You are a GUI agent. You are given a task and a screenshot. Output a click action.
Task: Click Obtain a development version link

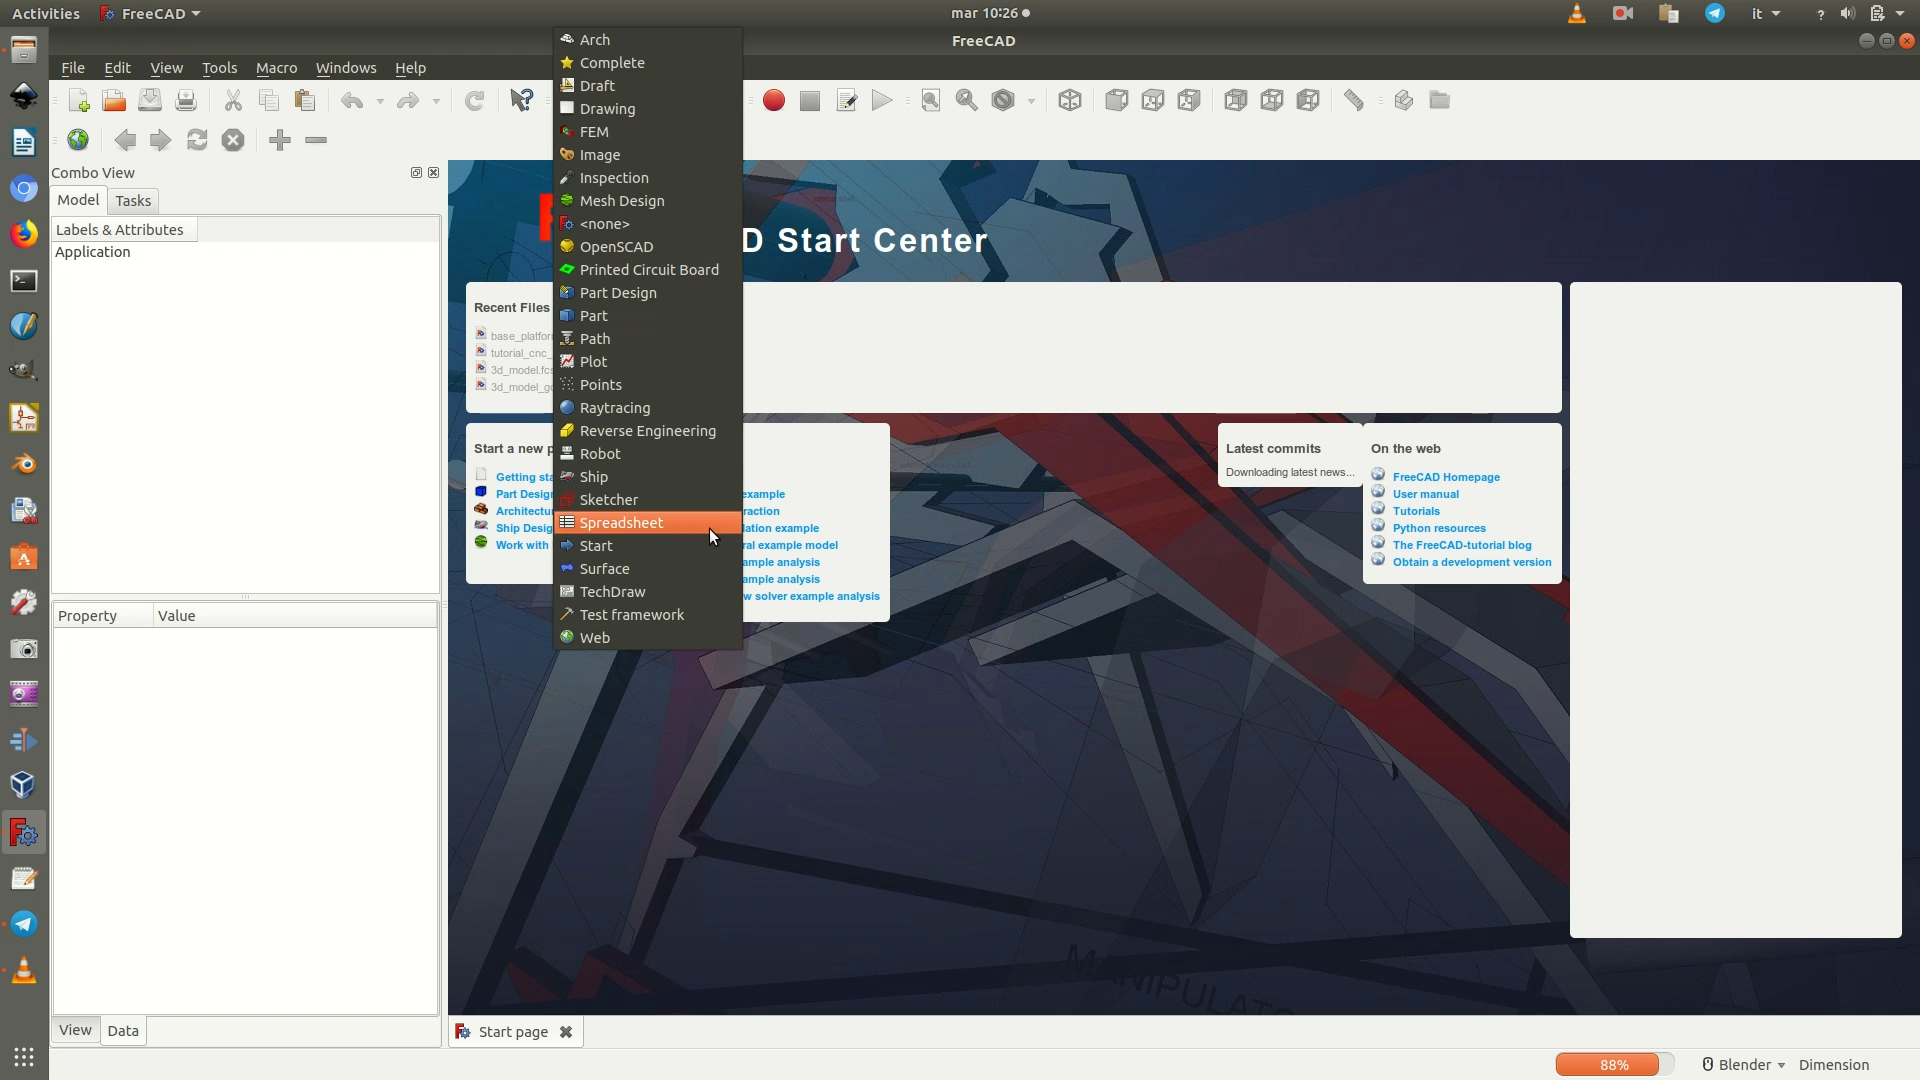point(1472,562)
